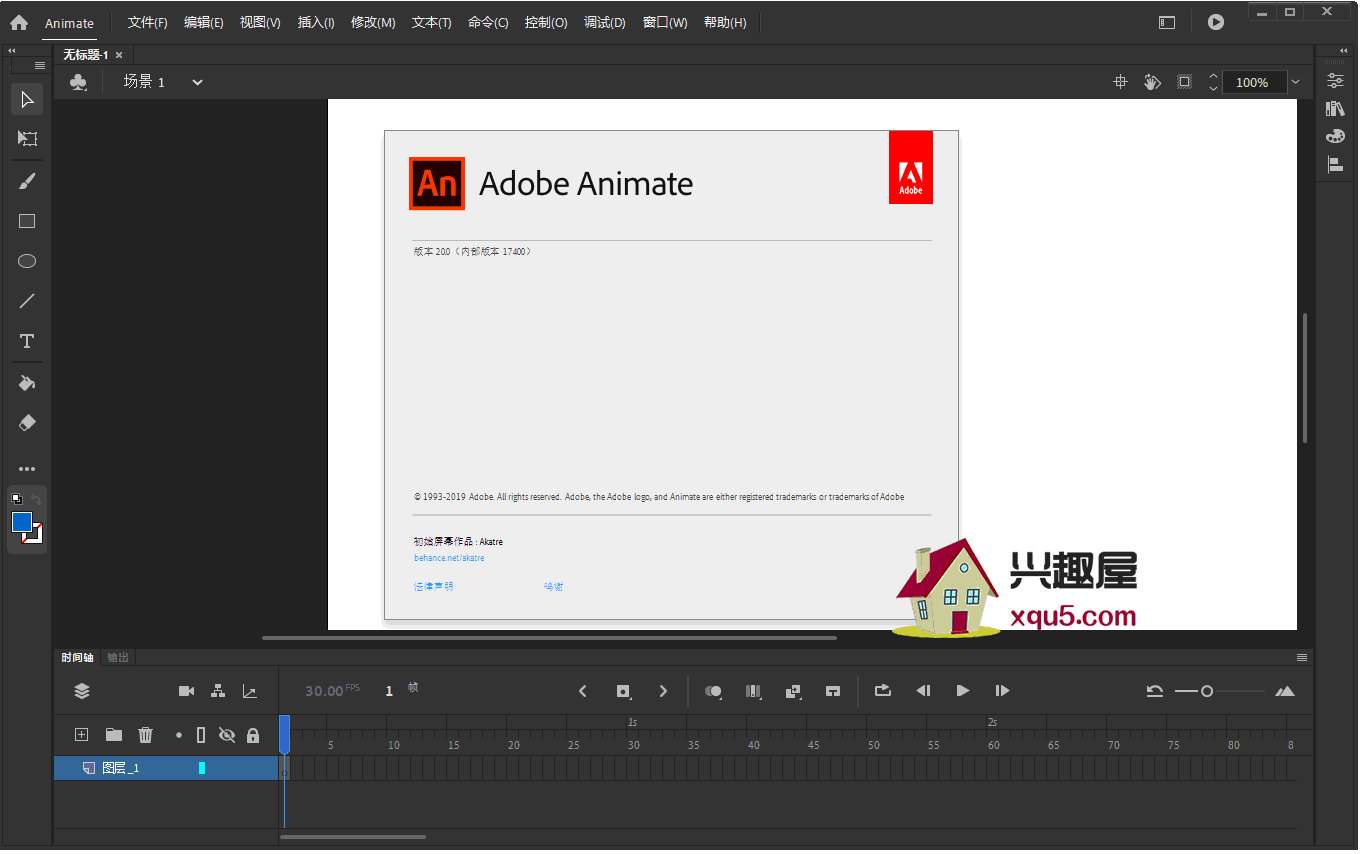Toggle edit multiple frames button
1360x854 pixels.
pyautogui.click(x=754, y=691)
